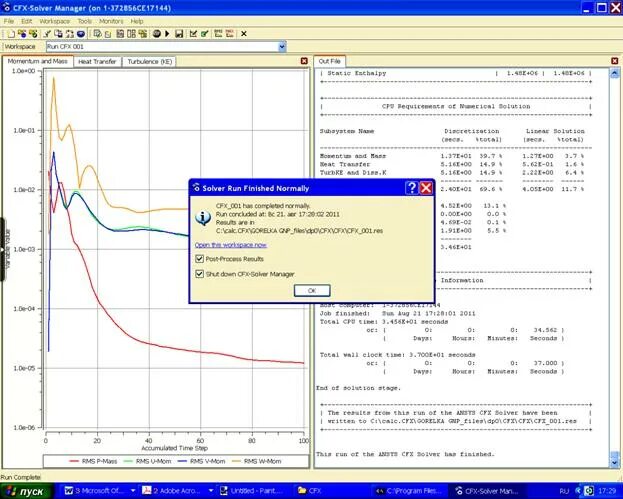Open the Workspace menu
This screenshot has width=623, height=499.
(54, 21)
